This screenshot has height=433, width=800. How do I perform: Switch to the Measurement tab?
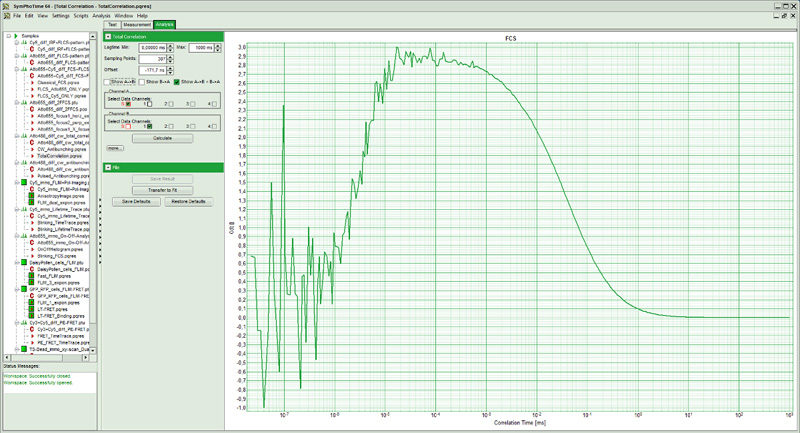137,23
